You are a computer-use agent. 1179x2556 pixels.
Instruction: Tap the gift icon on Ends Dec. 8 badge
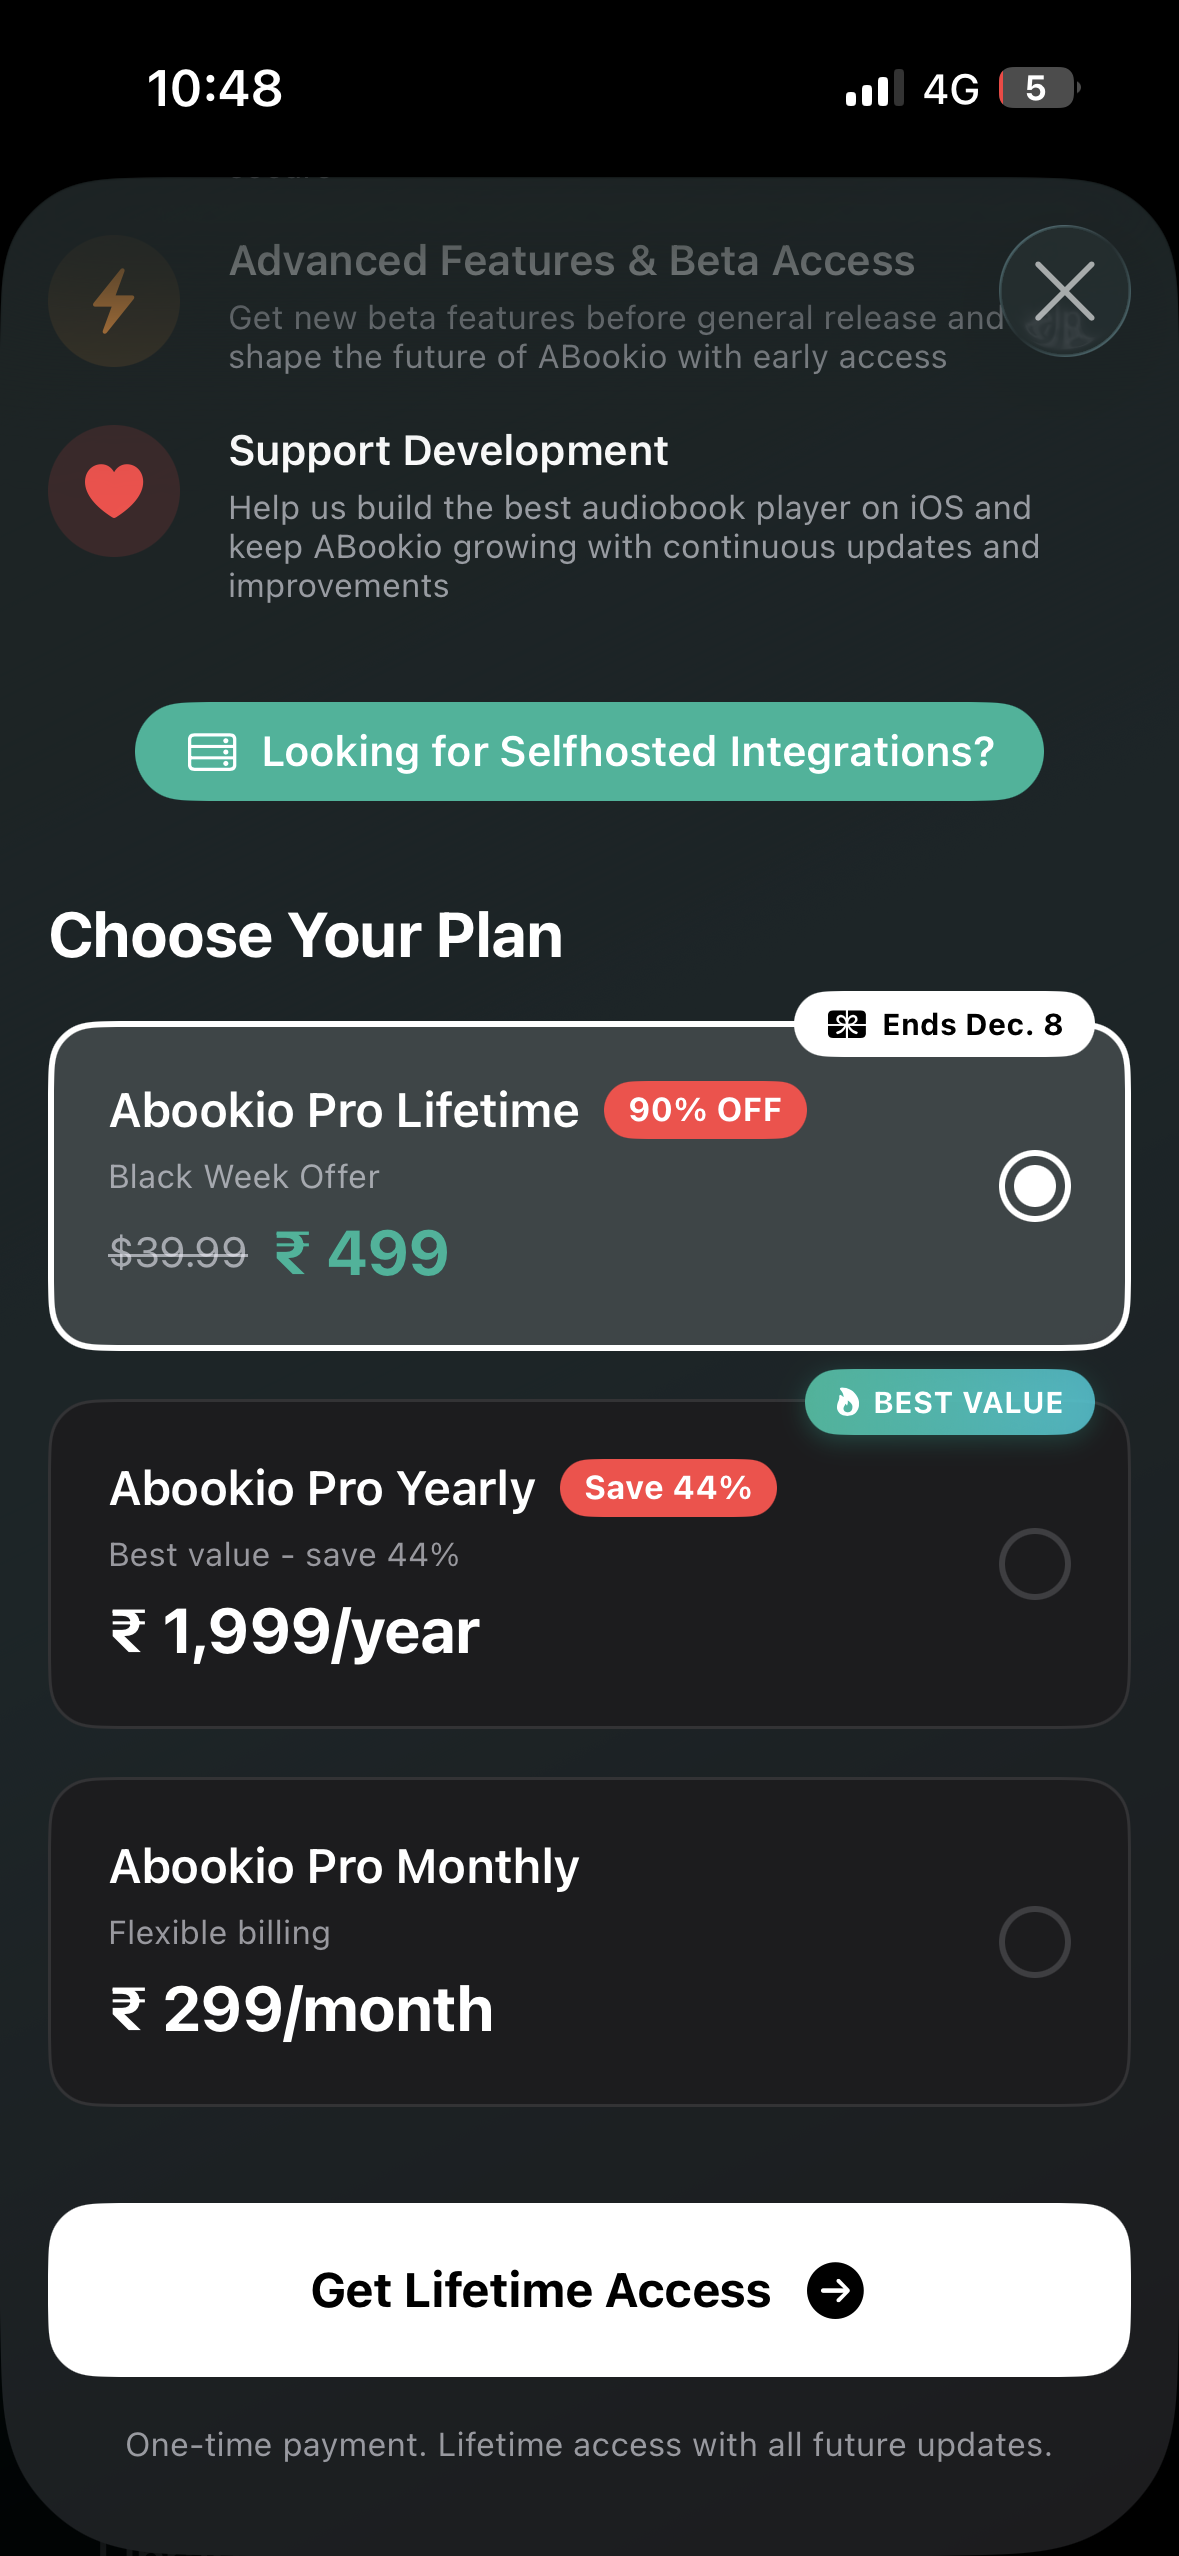click(846, 1024)
